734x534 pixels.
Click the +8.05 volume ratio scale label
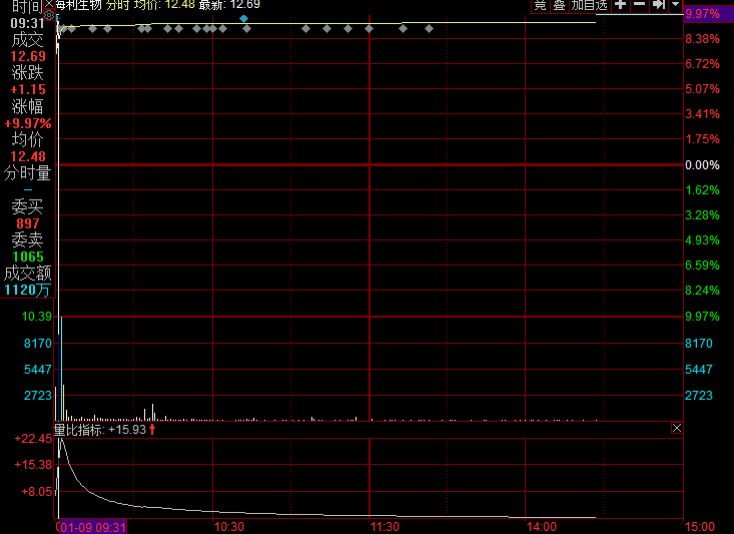point(37,491)
